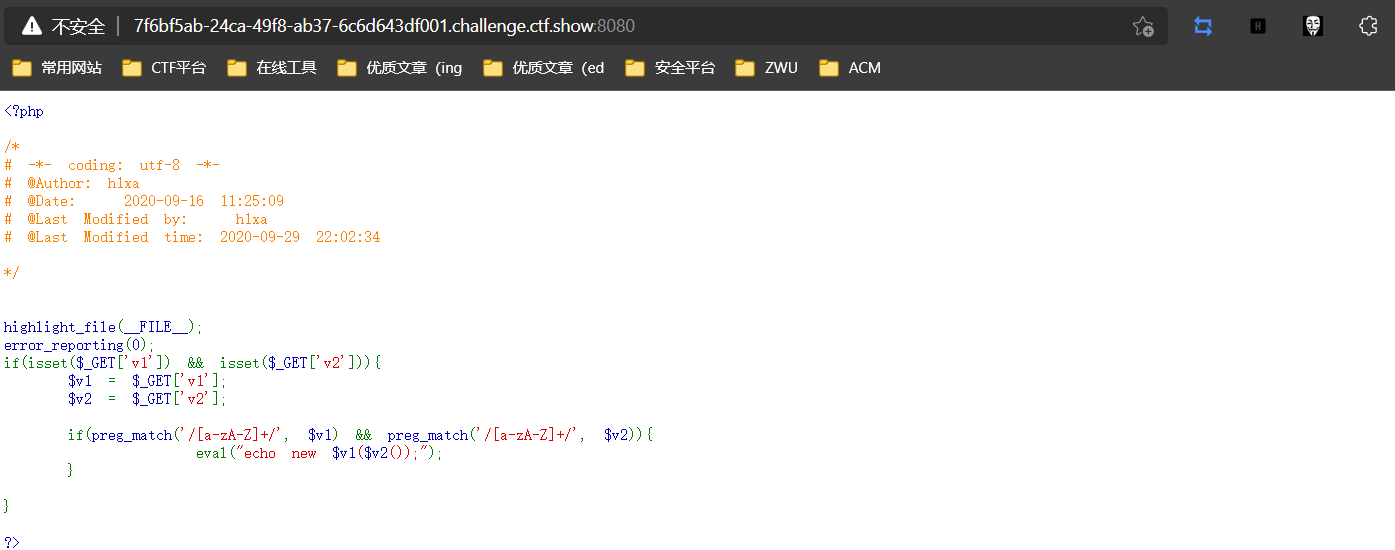
Task: Click the $v2 = $_GET['v2']; line
Action: [148, 399]
